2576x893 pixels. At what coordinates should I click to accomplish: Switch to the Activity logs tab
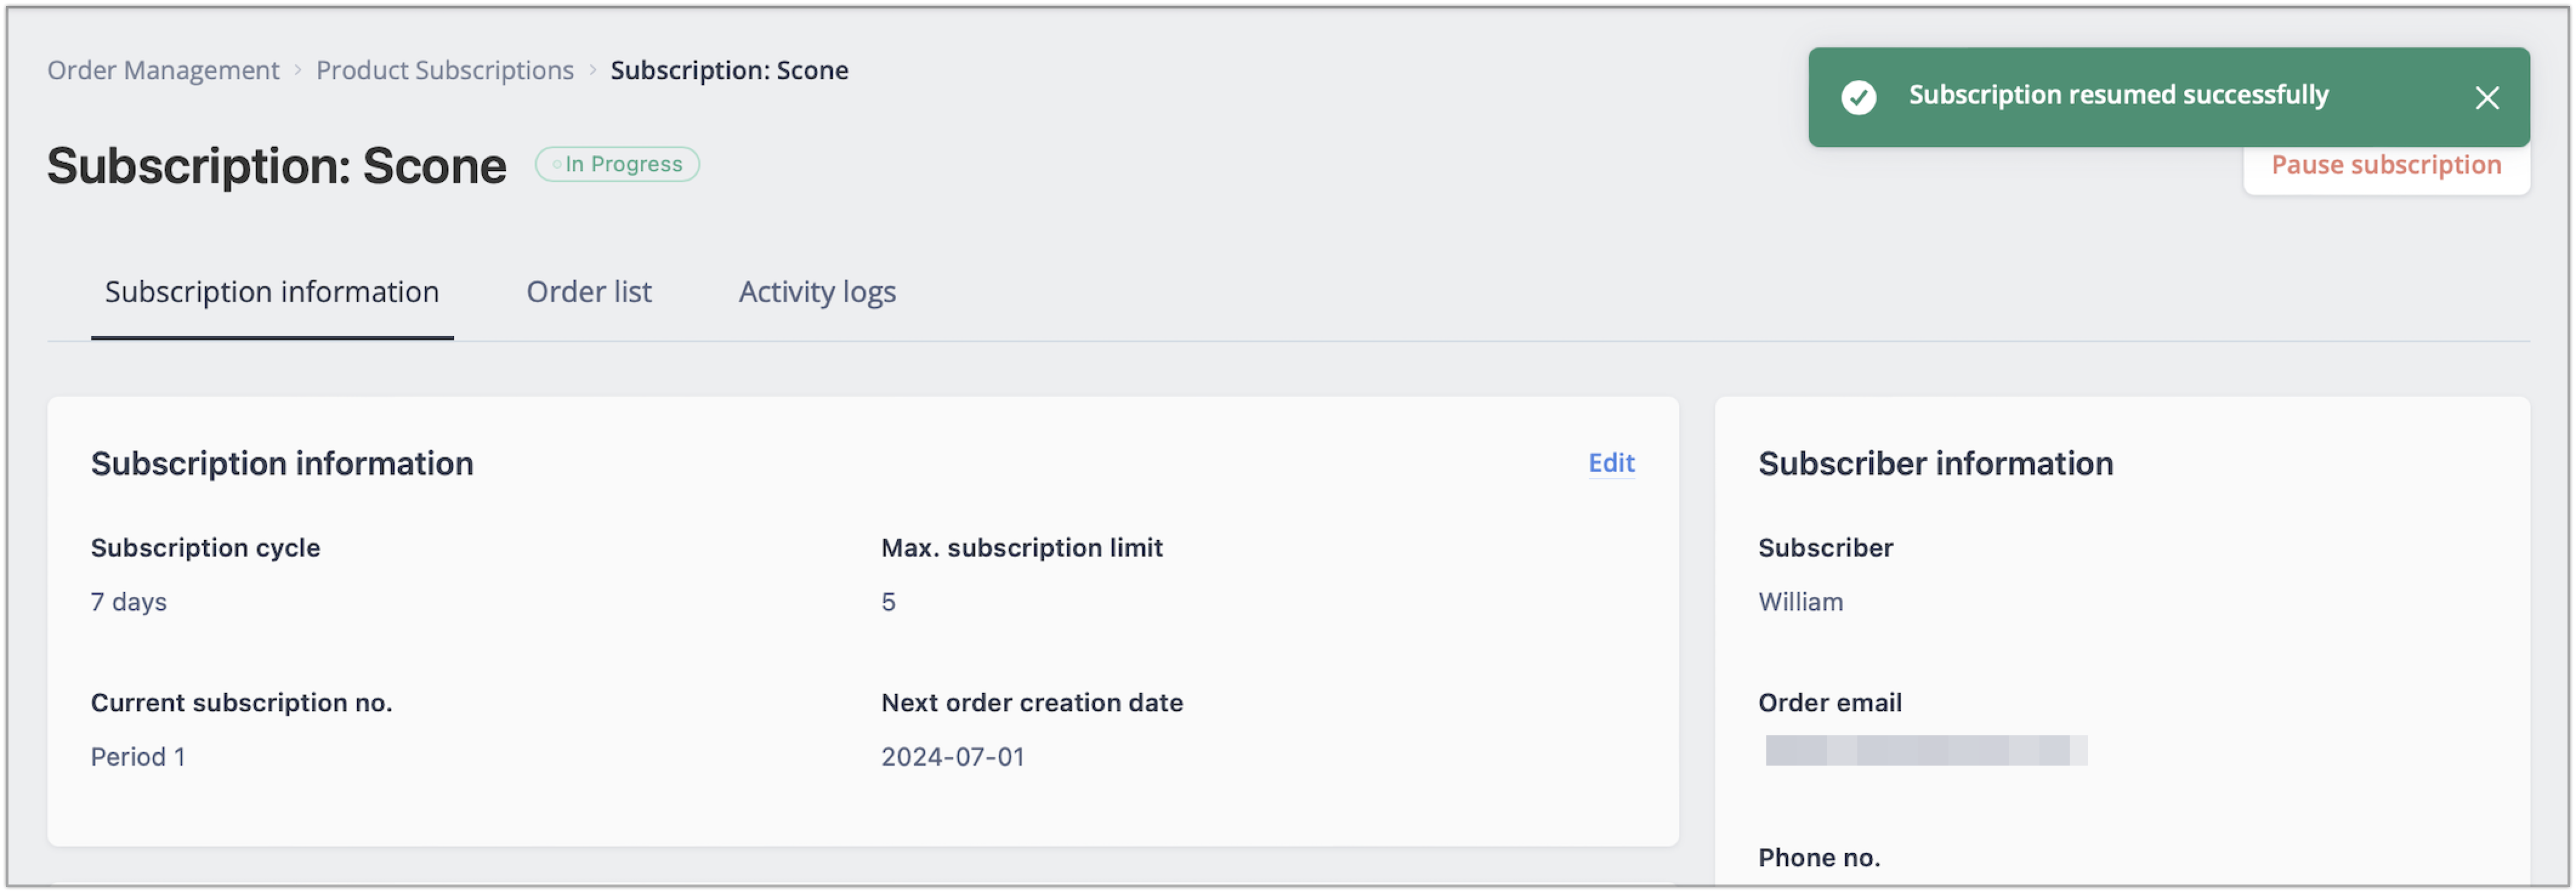[x=817, y=292]
